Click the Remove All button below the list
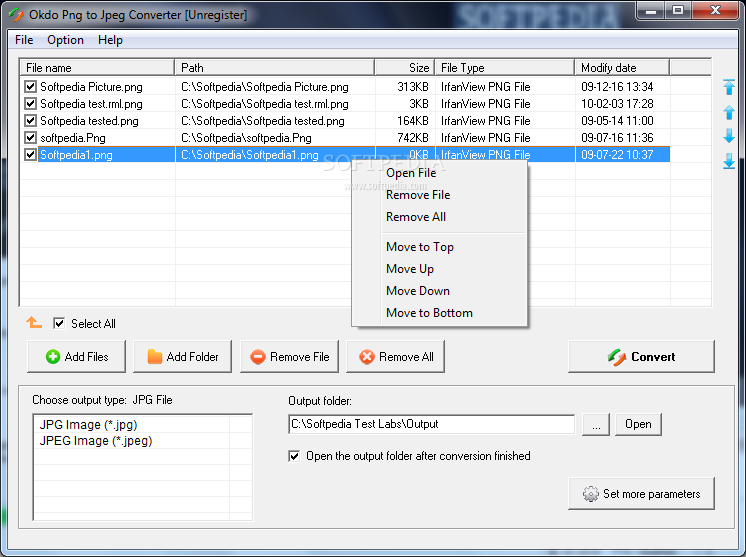746x557 pixels. pyautogui.click(x=395, y=356)
